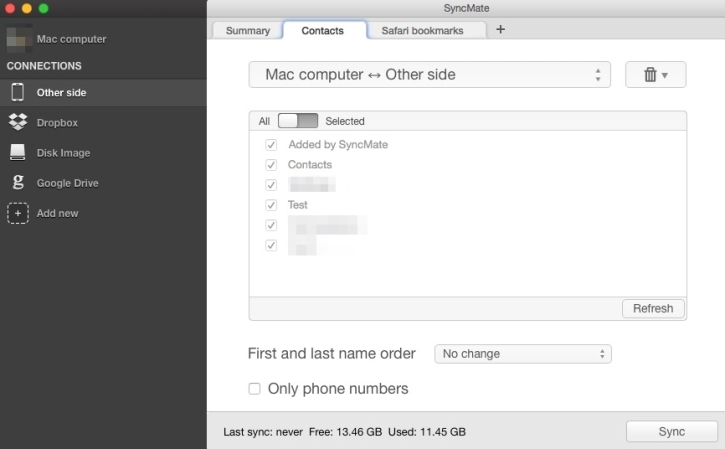Select the Google Drive connection label

pos(68,183)
